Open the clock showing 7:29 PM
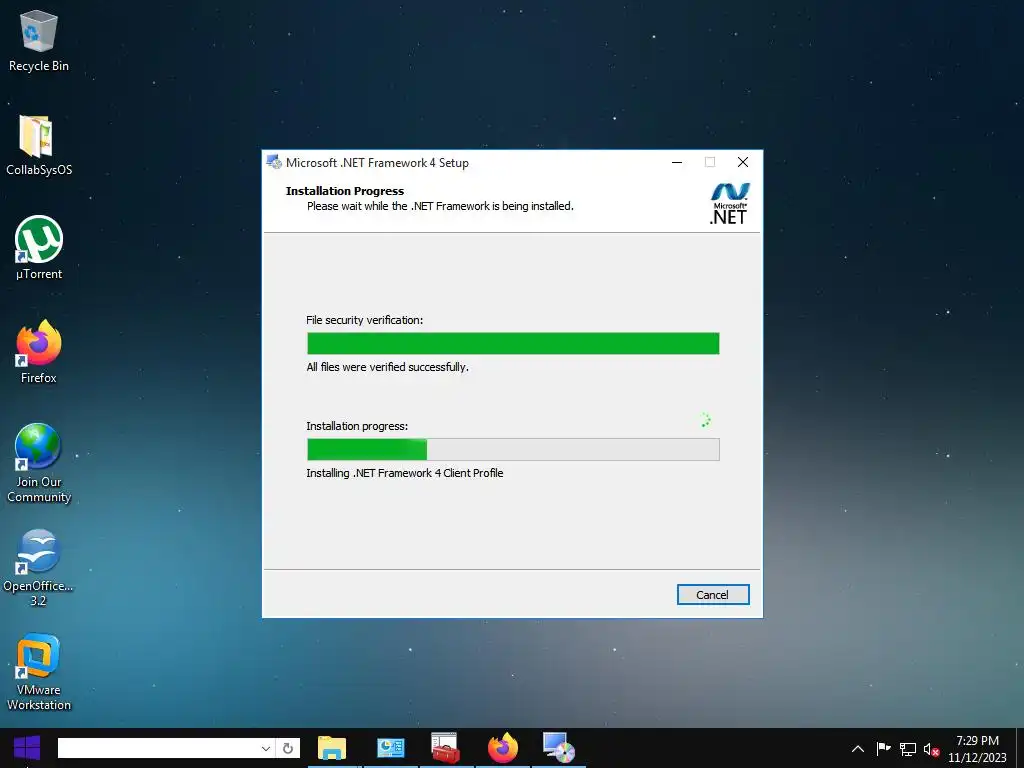 (977, 748)
